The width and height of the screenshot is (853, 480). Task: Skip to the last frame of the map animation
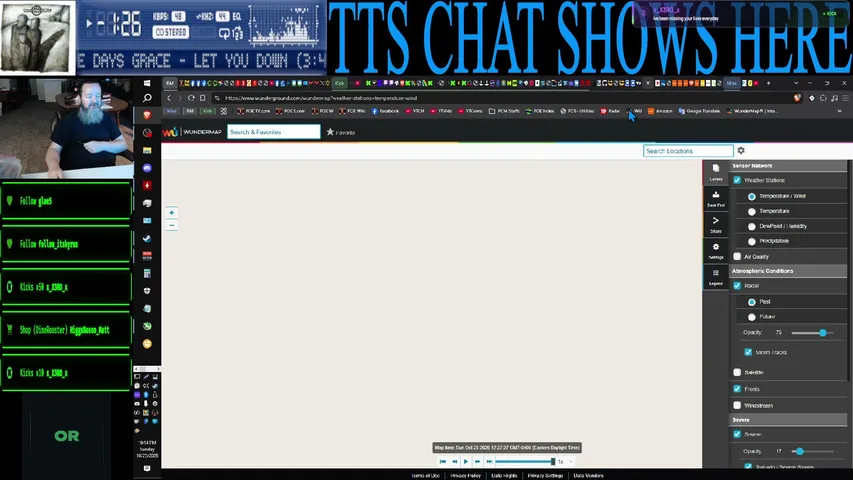(x=489, y=461)
